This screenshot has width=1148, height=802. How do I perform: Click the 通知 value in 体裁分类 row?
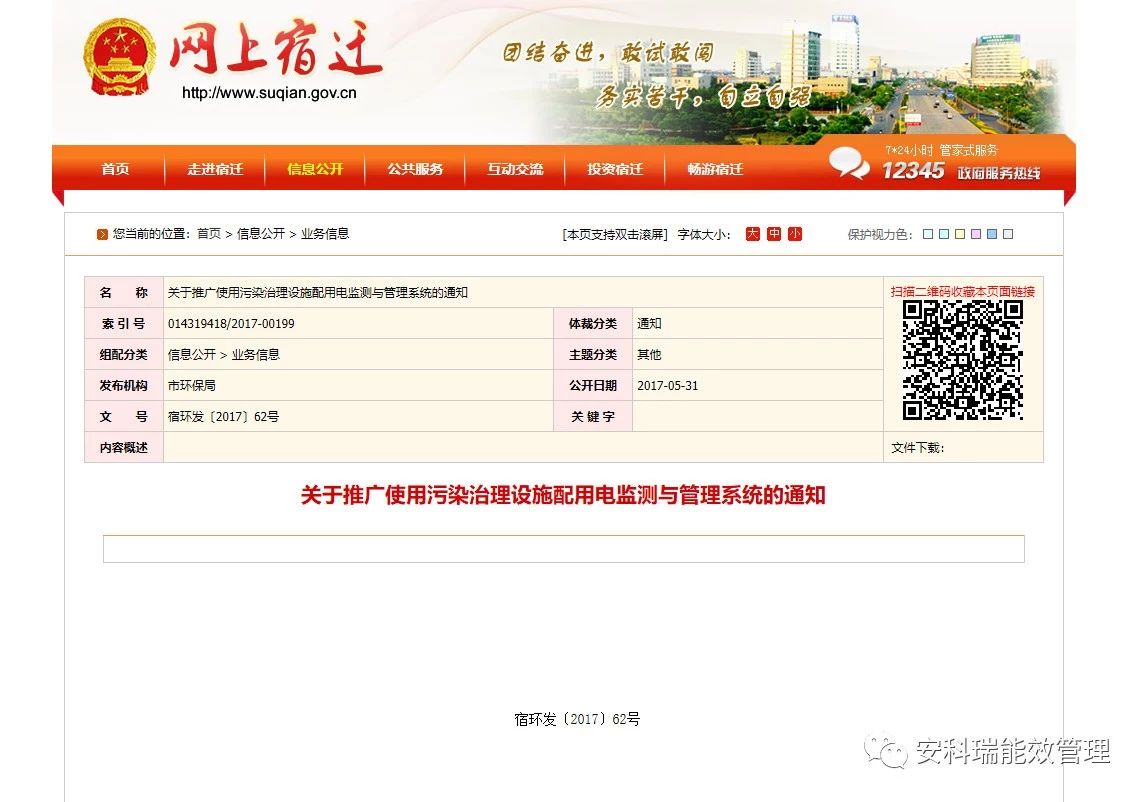click(x=649, y=324)
